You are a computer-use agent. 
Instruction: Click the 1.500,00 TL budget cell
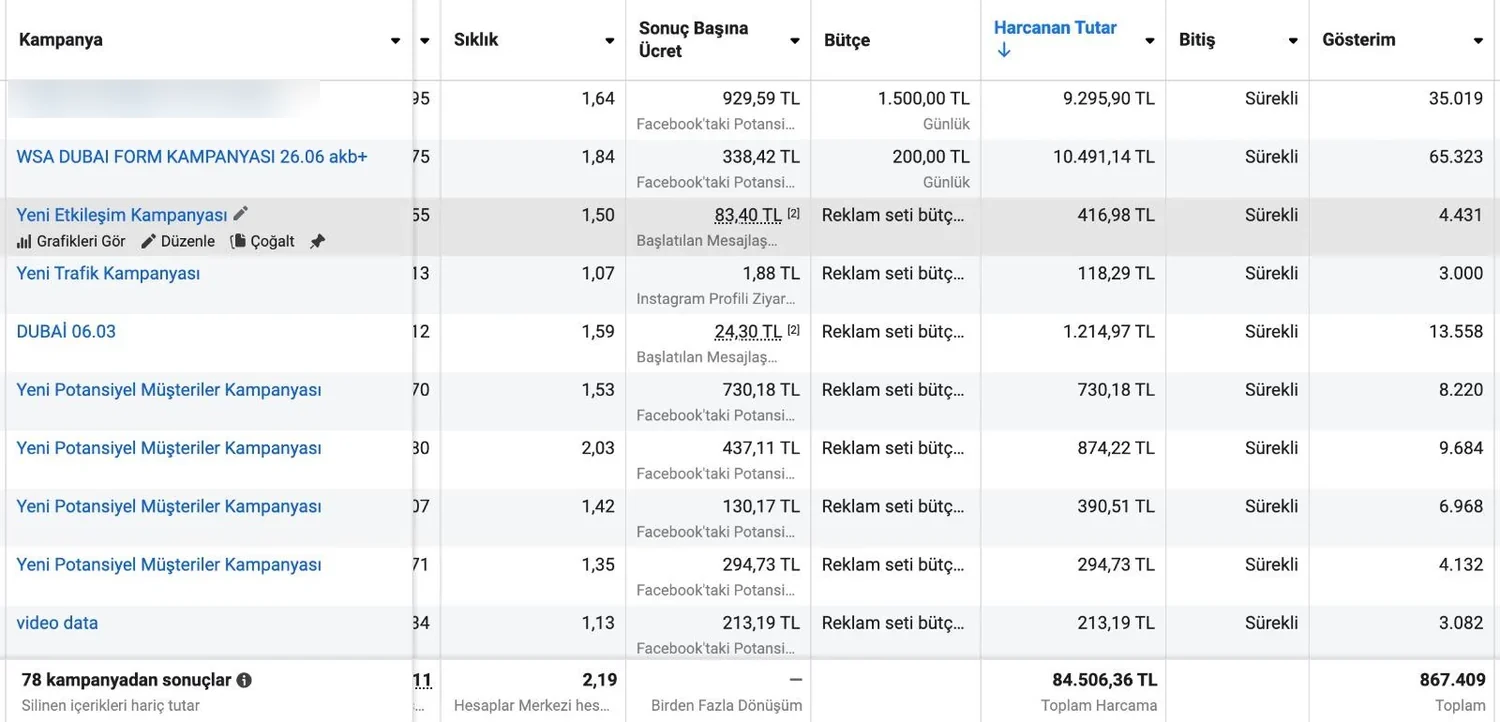[x=924, y=98]
